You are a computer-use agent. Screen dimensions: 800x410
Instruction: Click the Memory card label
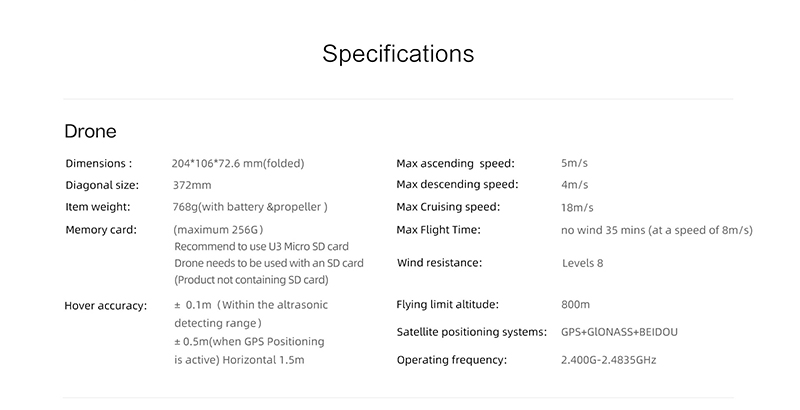coord(101,230)
